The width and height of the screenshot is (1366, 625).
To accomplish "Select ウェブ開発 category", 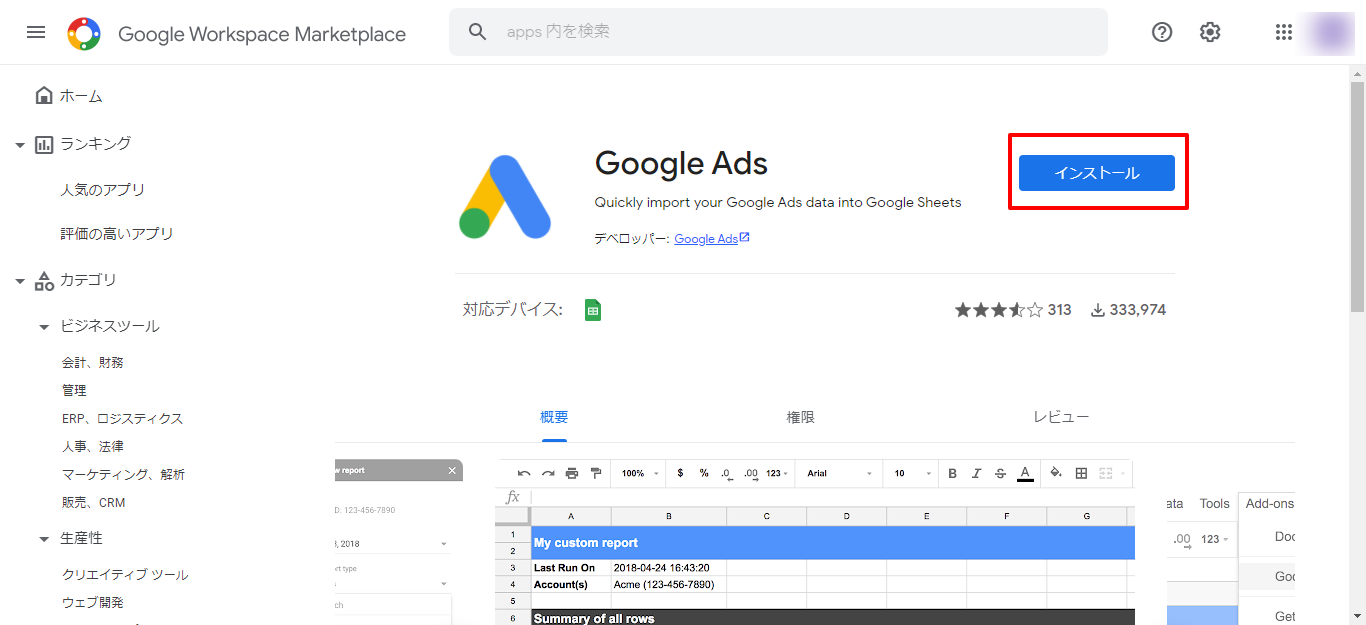I will point(93,603).
